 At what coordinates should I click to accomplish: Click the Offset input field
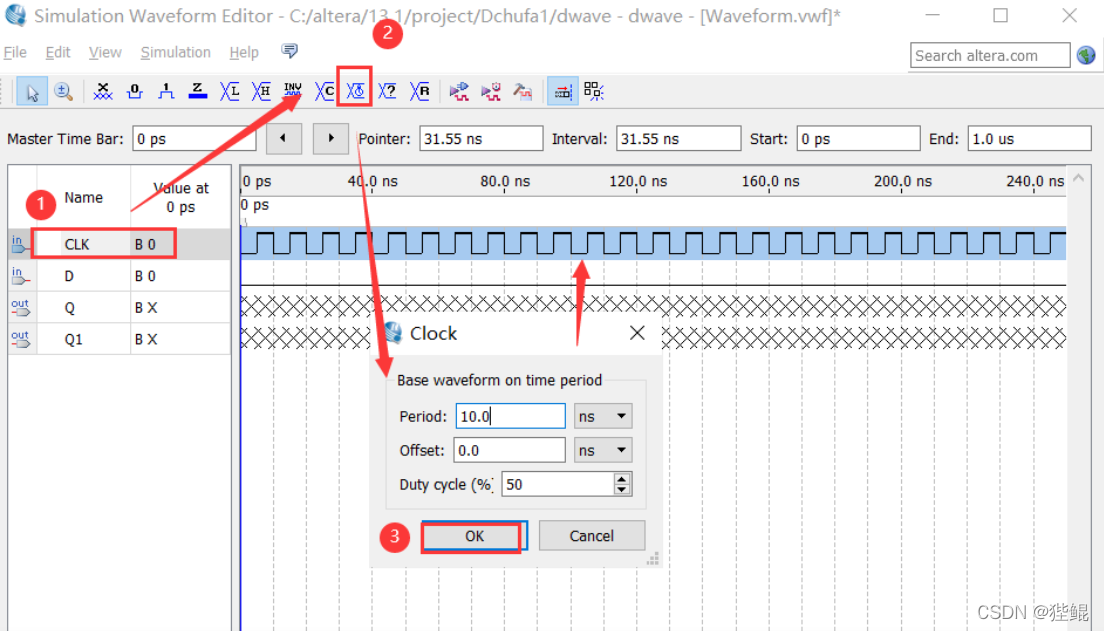click(x=509, y=450)
